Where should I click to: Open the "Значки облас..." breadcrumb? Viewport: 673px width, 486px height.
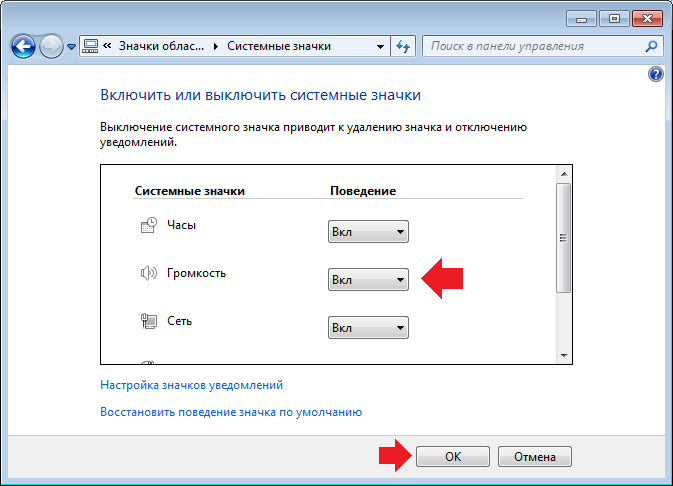pyautogui.click(x=161, y=46)
